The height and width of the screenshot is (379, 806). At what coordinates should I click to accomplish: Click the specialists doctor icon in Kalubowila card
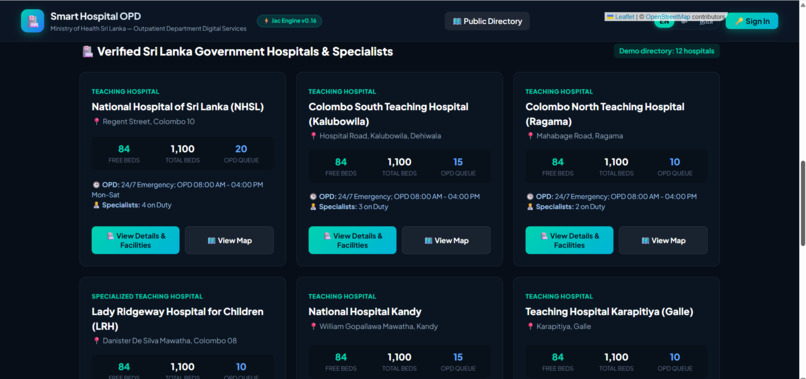click(313, 207)
